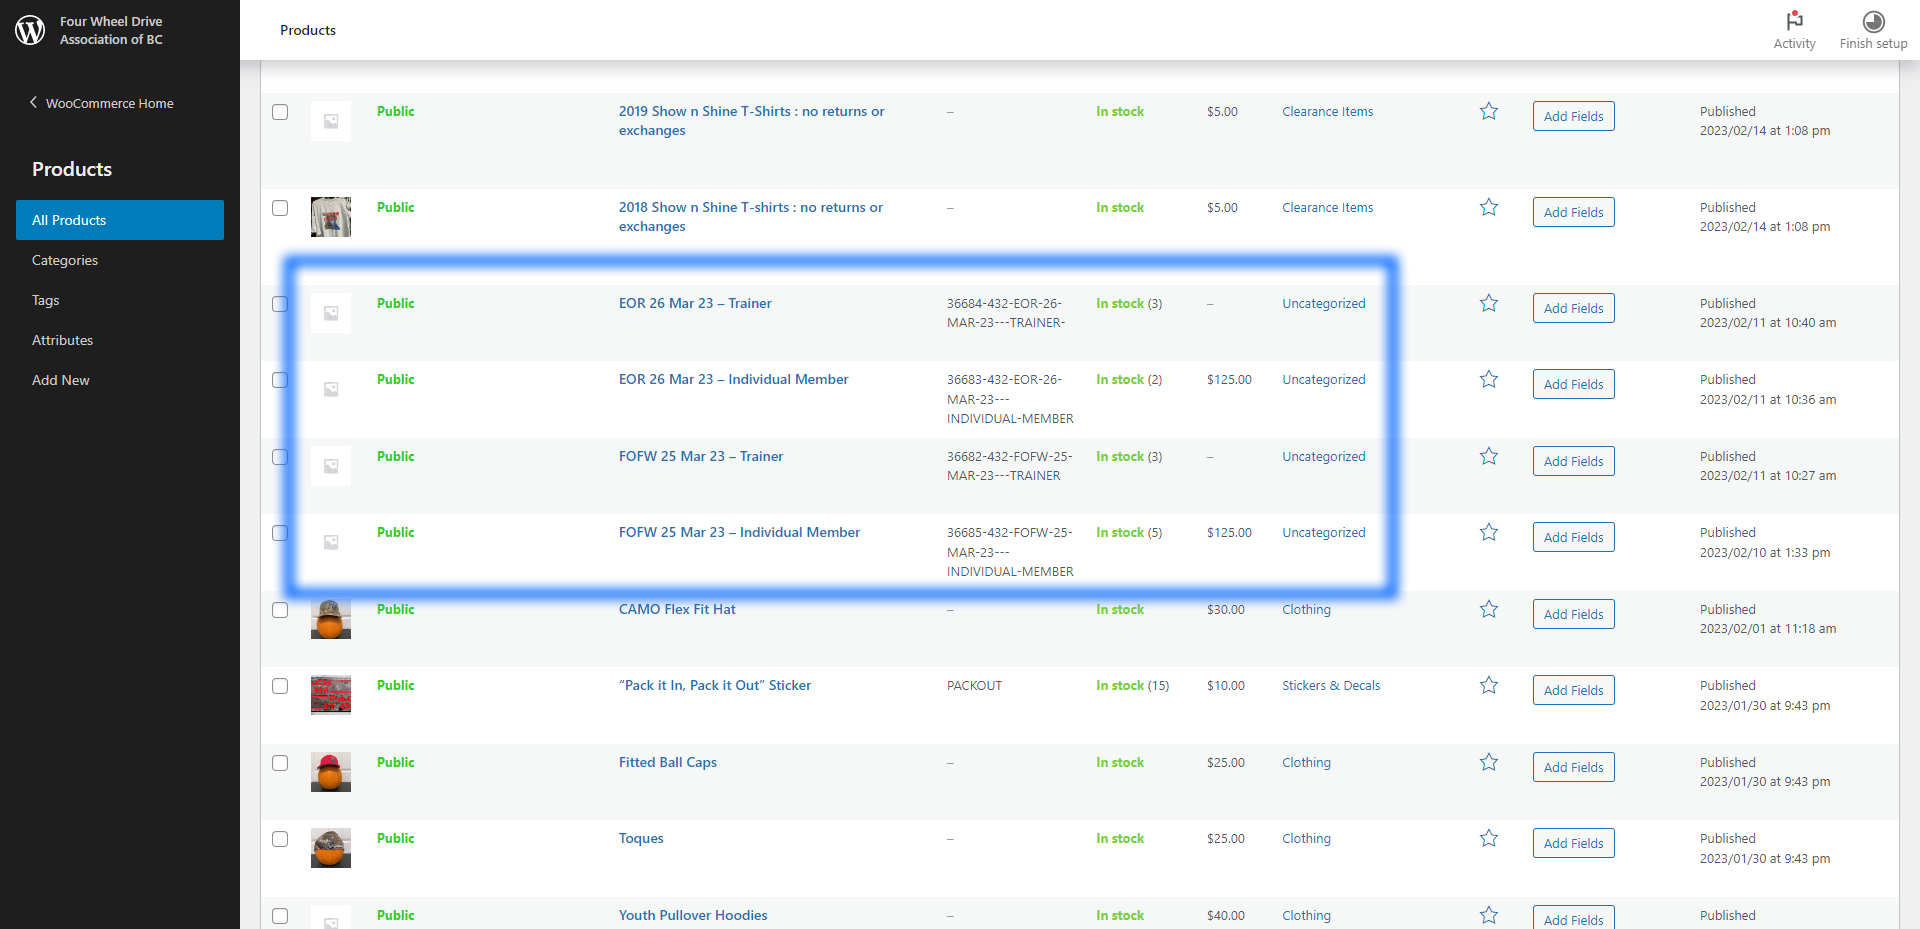Screen dimensions: 1920x929
Task: Open the Youth Pullover Hoodies product link
Action: pos(693,915)
